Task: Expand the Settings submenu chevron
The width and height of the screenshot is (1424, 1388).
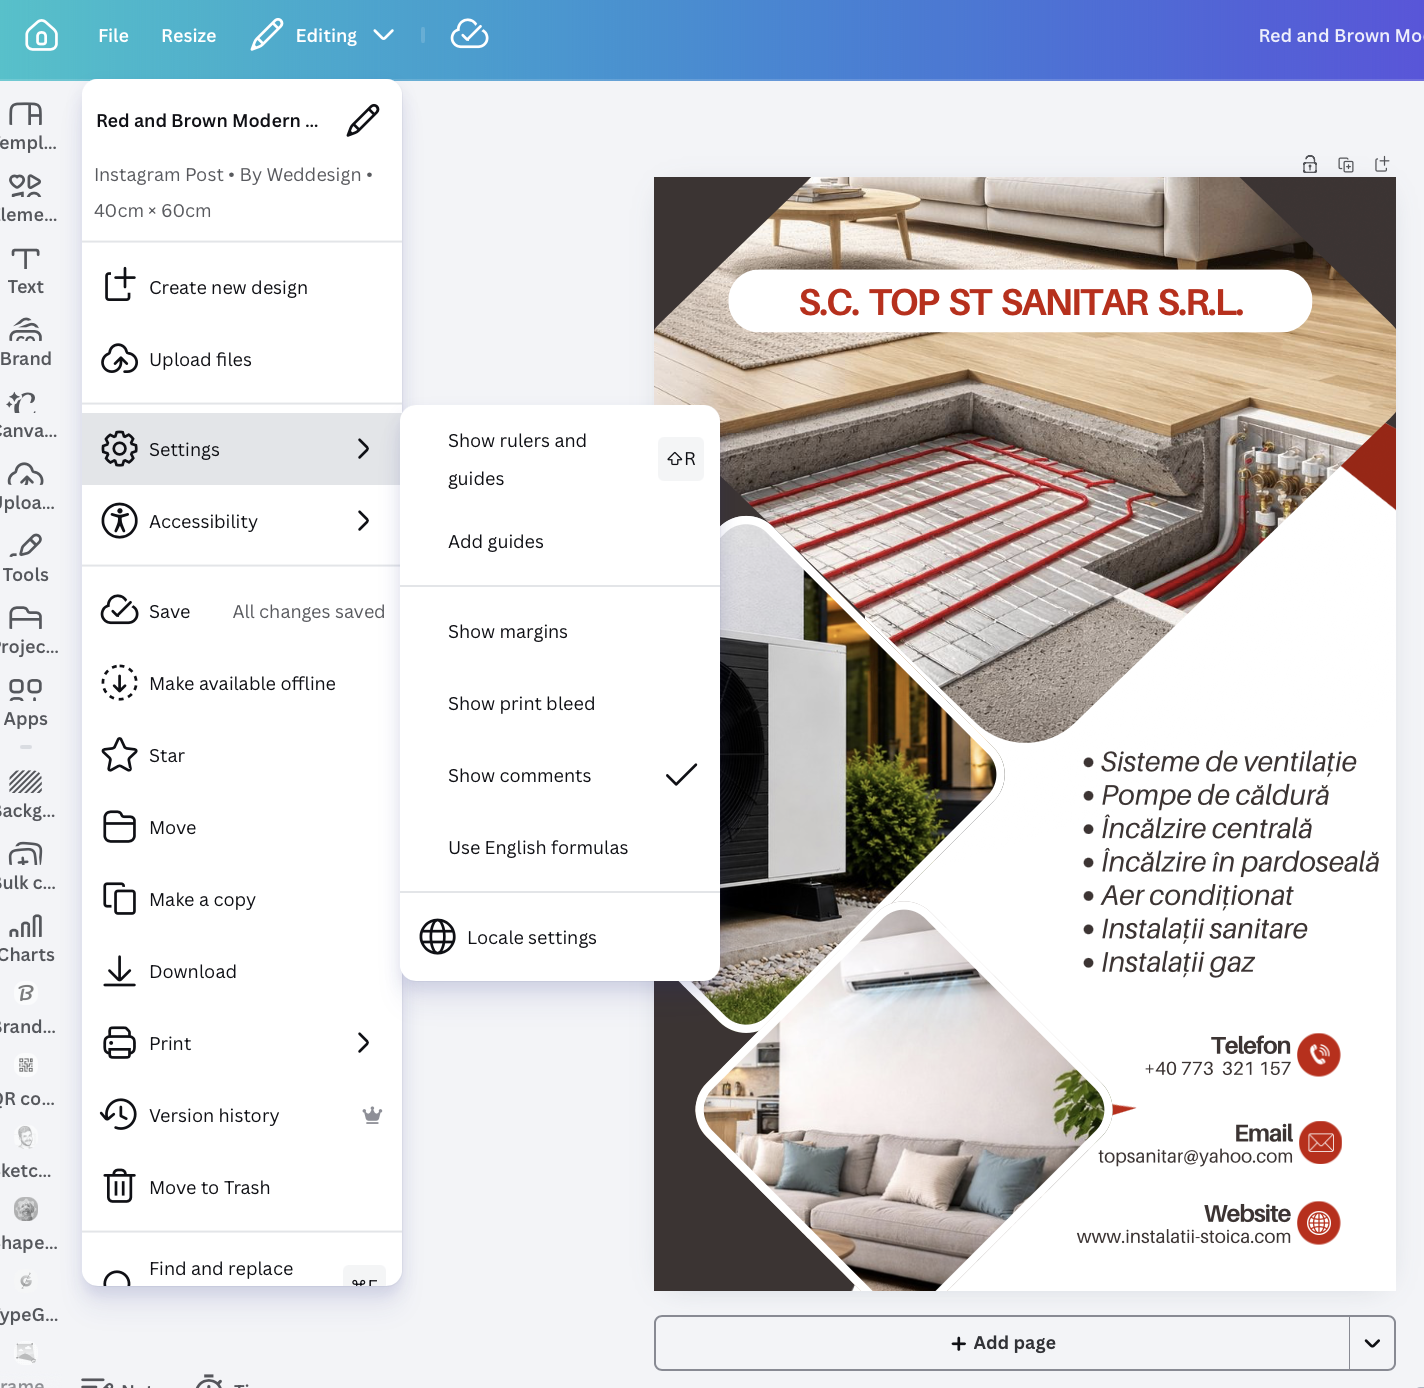Action: click(363, 449)
